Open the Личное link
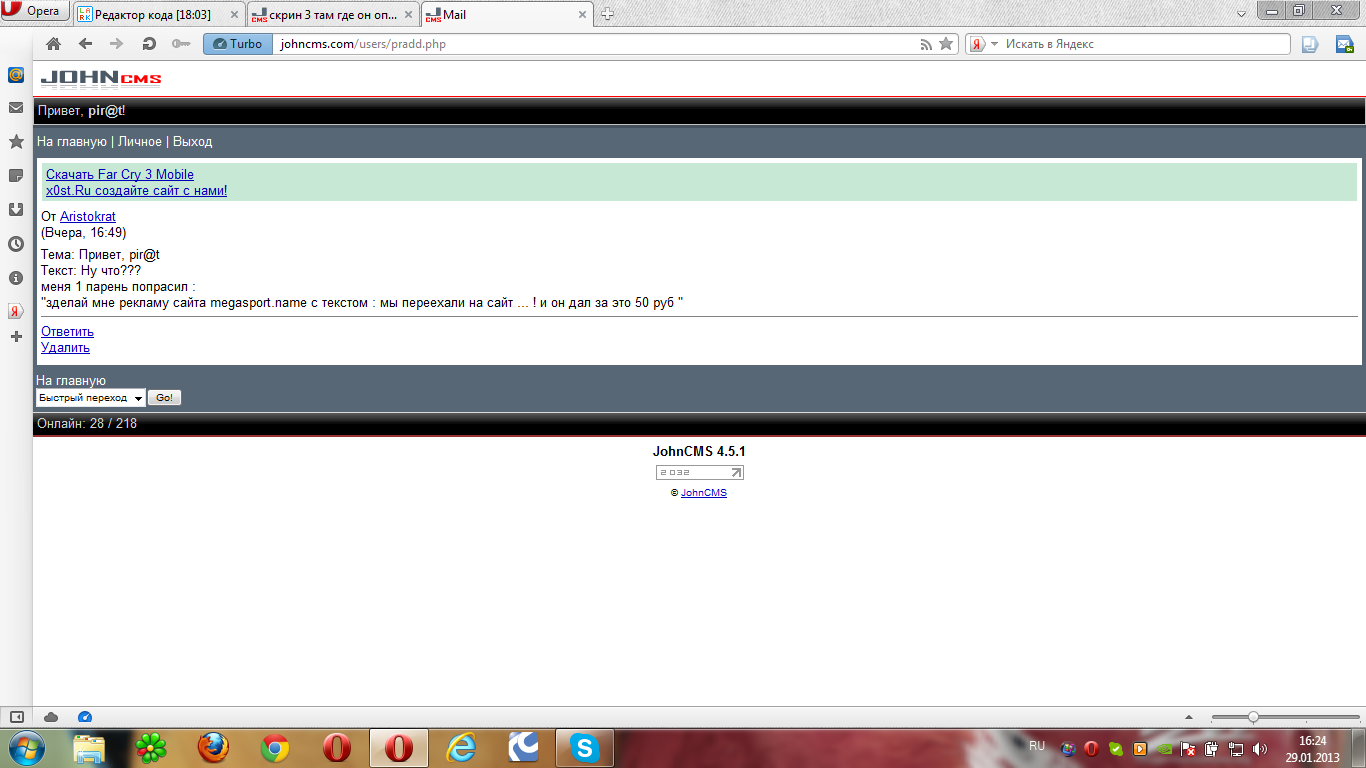The height and width of the screenshot is (768, 1366). tap(140, 142)
